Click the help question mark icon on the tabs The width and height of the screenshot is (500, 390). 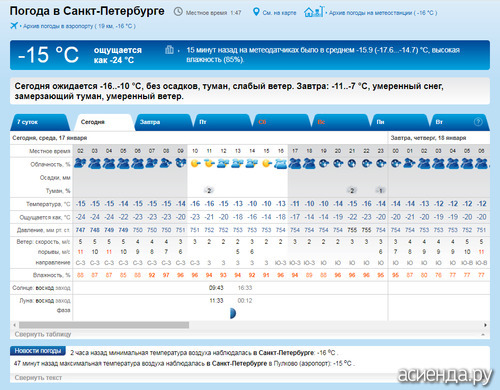478,122
